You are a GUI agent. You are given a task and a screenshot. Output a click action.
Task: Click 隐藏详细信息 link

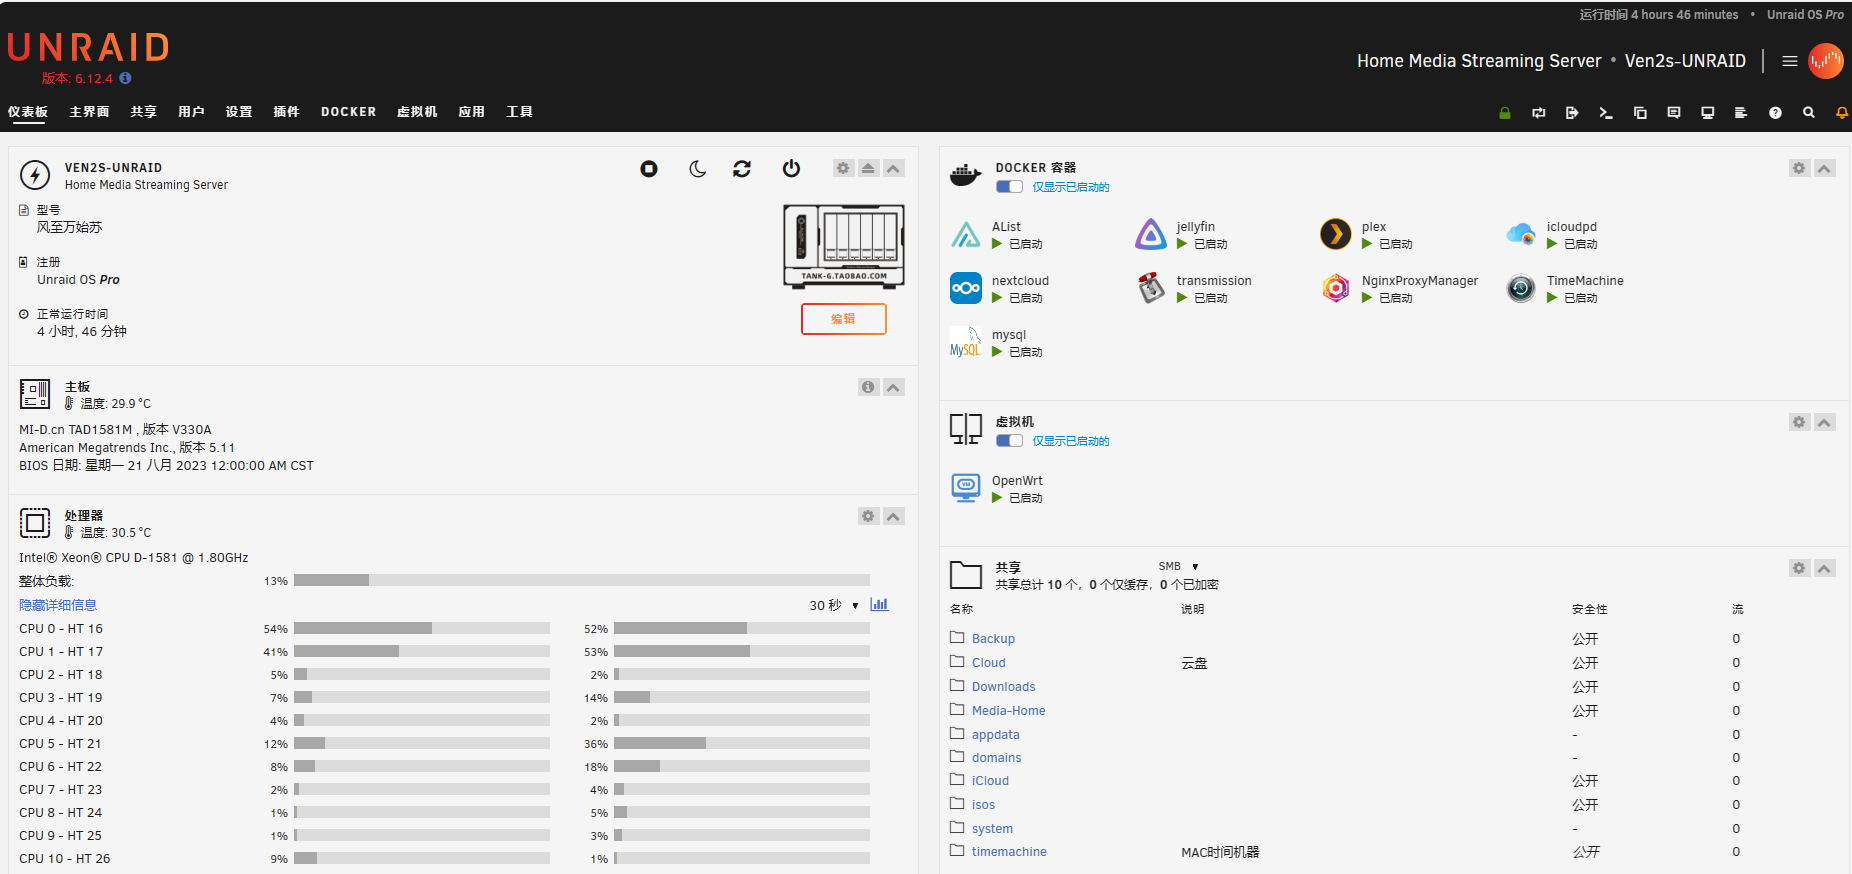pyautogui.click(x=58, y=605)
